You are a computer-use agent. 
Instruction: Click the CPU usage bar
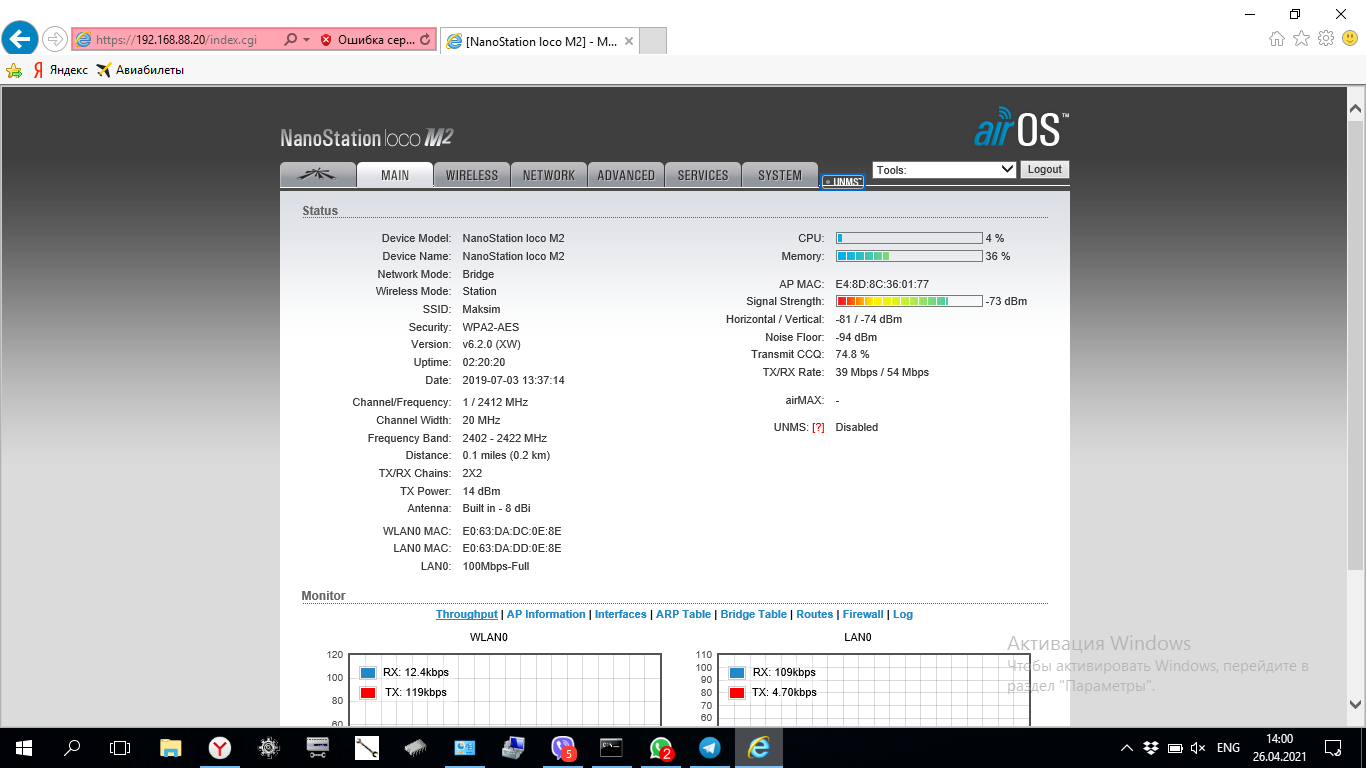(x=909, y=238)
